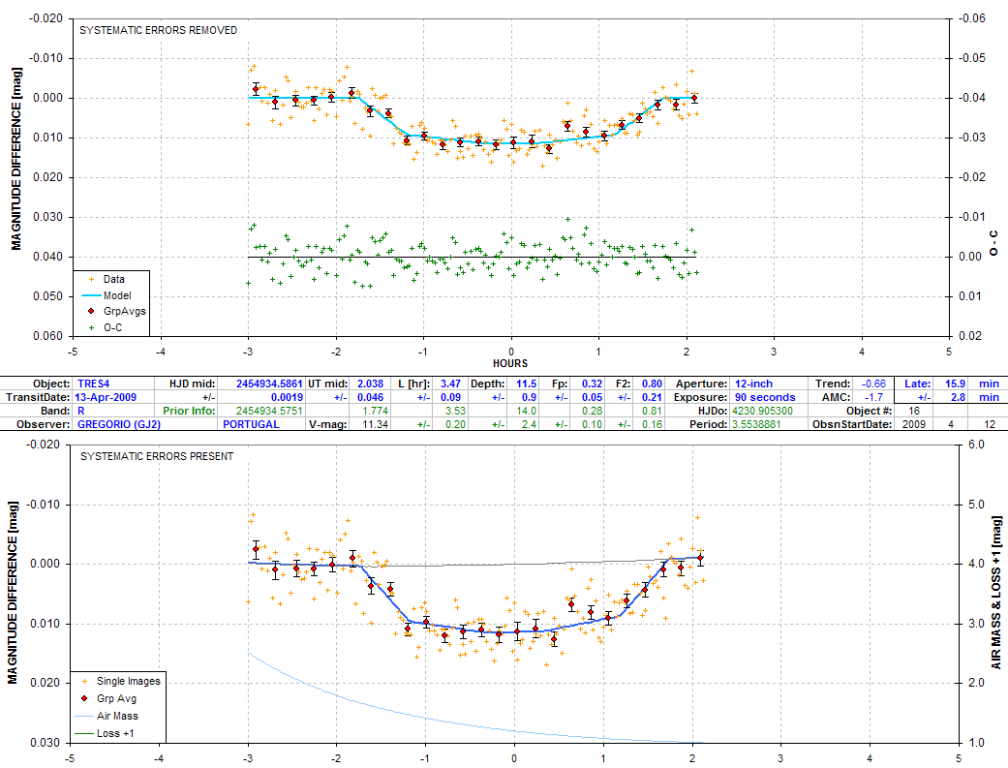Screen dimensions: 1008x768
Task: Select the '0.16' cell
Action: pos(652,424)
